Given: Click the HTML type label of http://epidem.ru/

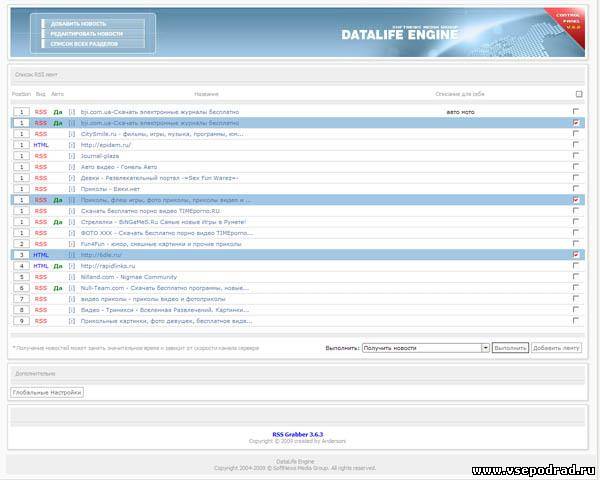Looking at the screenshot, I should pos(41,145).
